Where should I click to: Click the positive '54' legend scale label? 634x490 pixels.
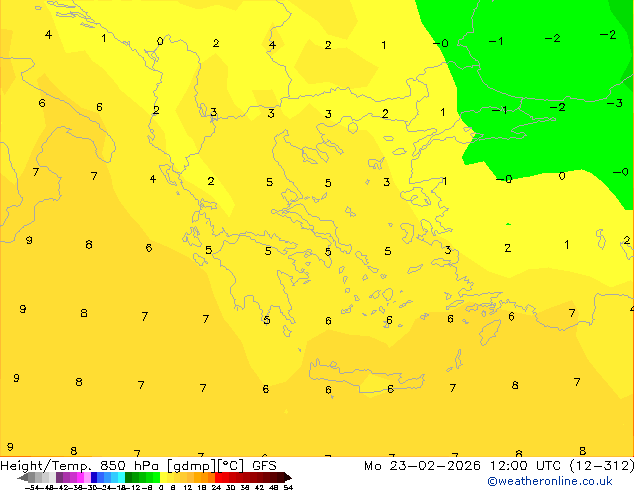(289, 488)
